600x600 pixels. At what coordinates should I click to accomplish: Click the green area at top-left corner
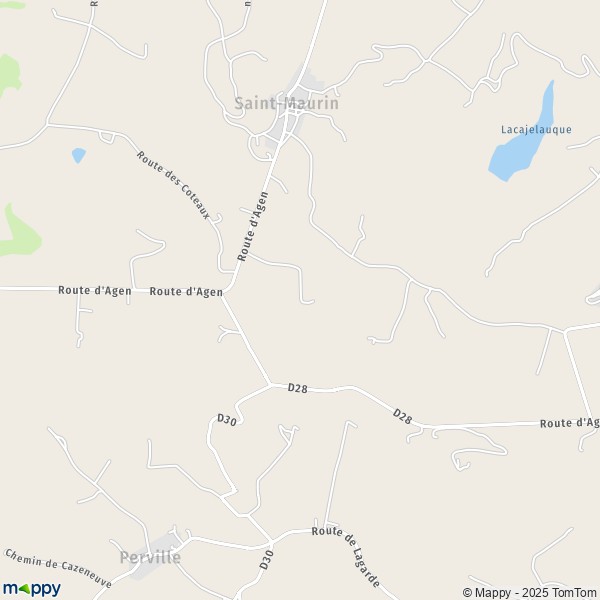click(x=12, y=5)
